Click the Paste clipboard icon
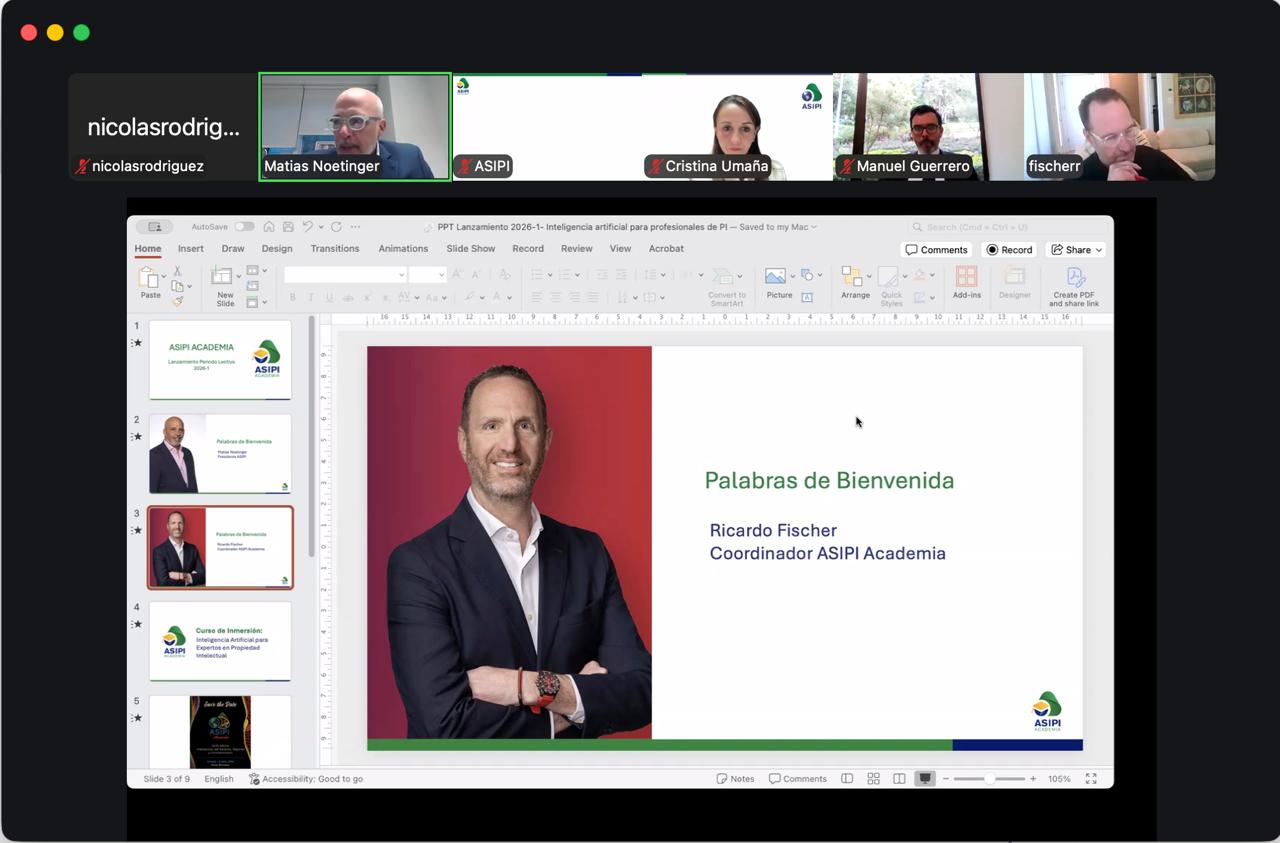Image resolution: width=1280 pixels, height=843 pixels. [149, 279]
